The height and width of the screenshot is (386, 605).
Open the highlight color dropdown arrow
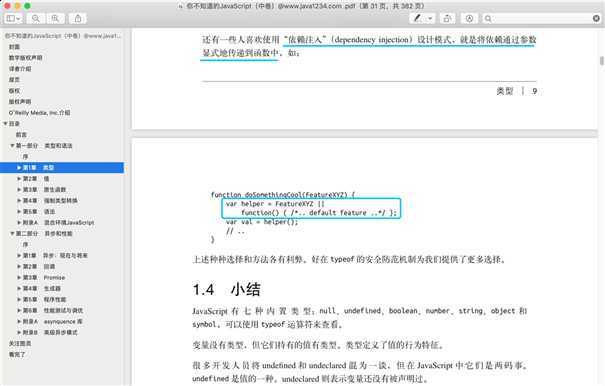[x=430, y=19]
